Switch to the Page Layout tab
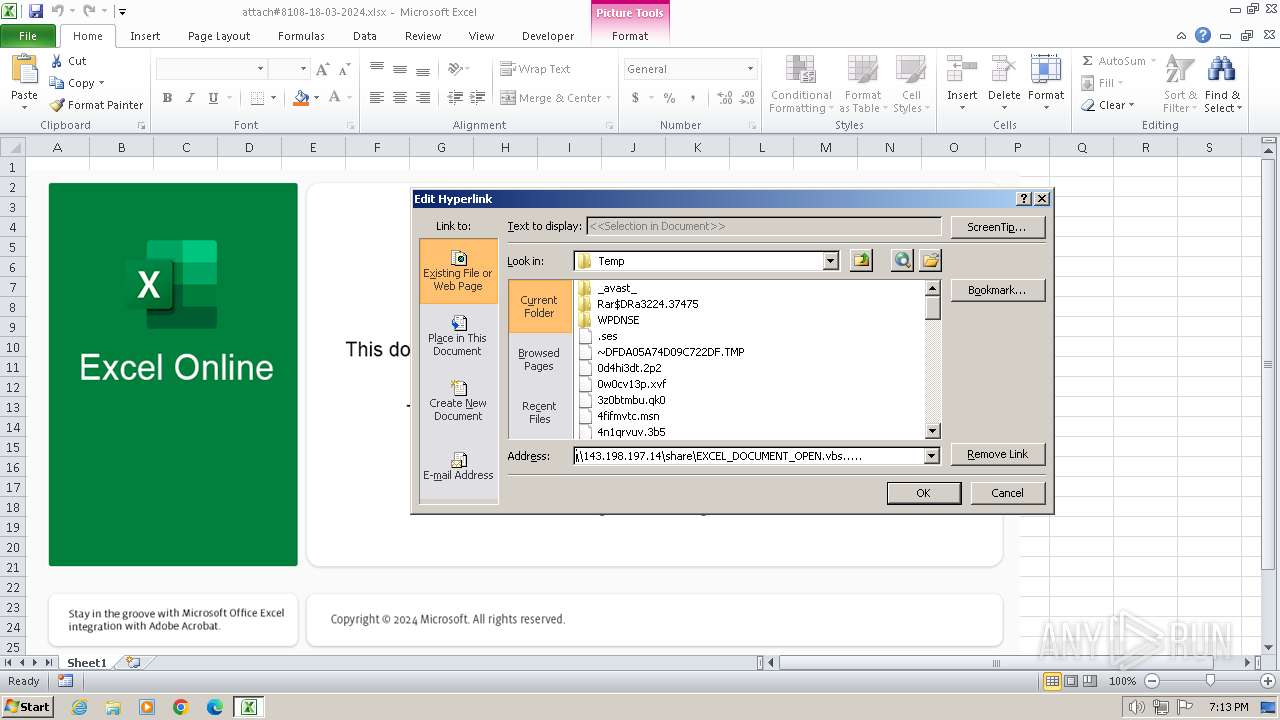The height and width of the screenshot is (720, 1280). (x=219, y=36)
